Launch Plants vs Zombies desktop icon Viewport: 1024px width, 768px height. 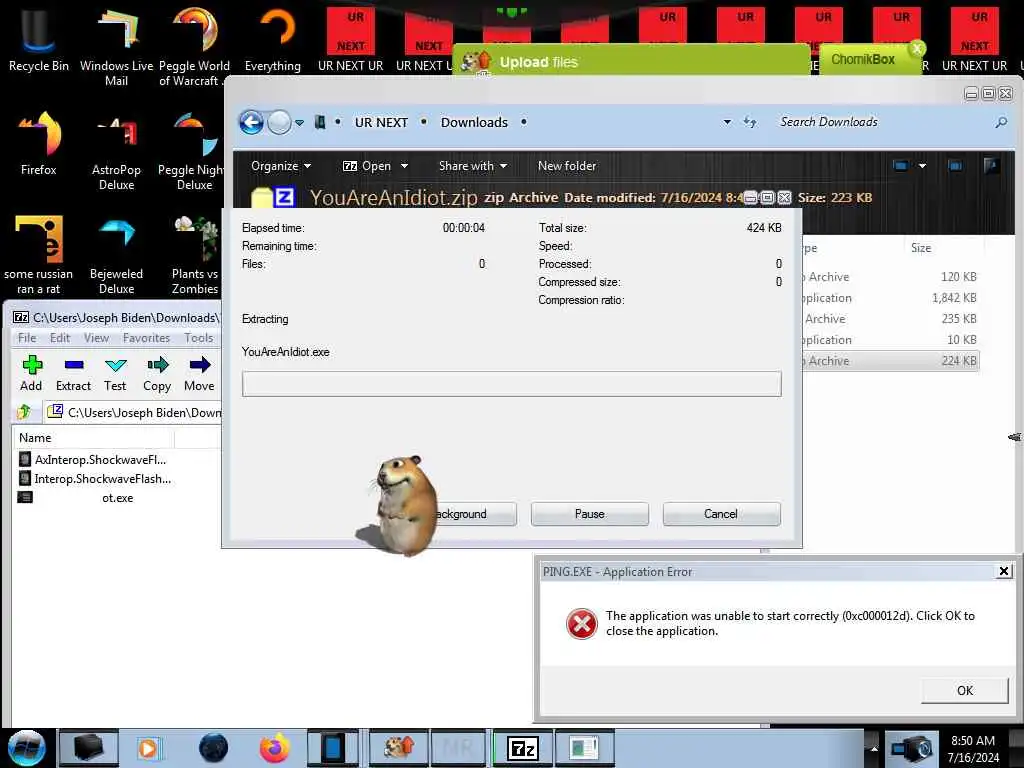(x=195, y=256)
